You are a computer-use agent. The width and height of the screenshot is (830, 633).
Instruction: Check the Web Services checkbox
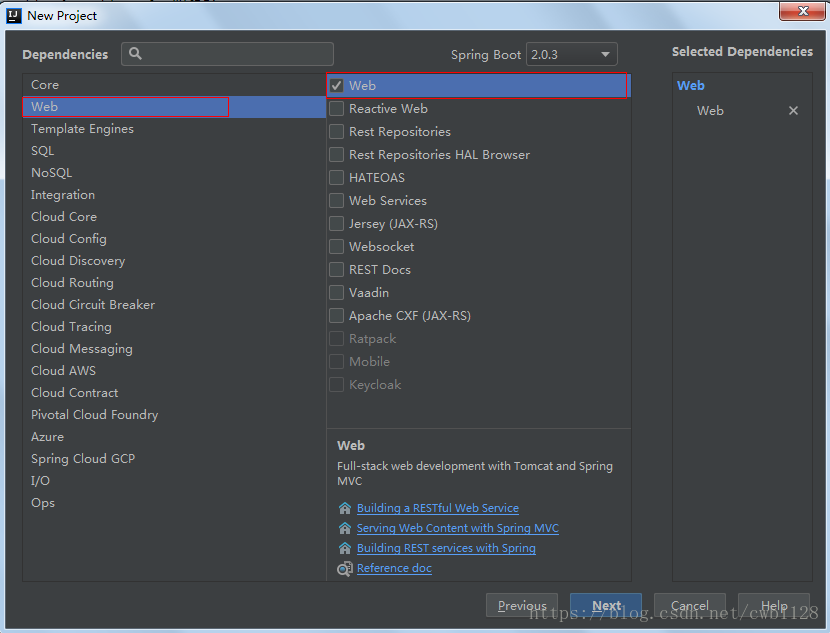337,201
